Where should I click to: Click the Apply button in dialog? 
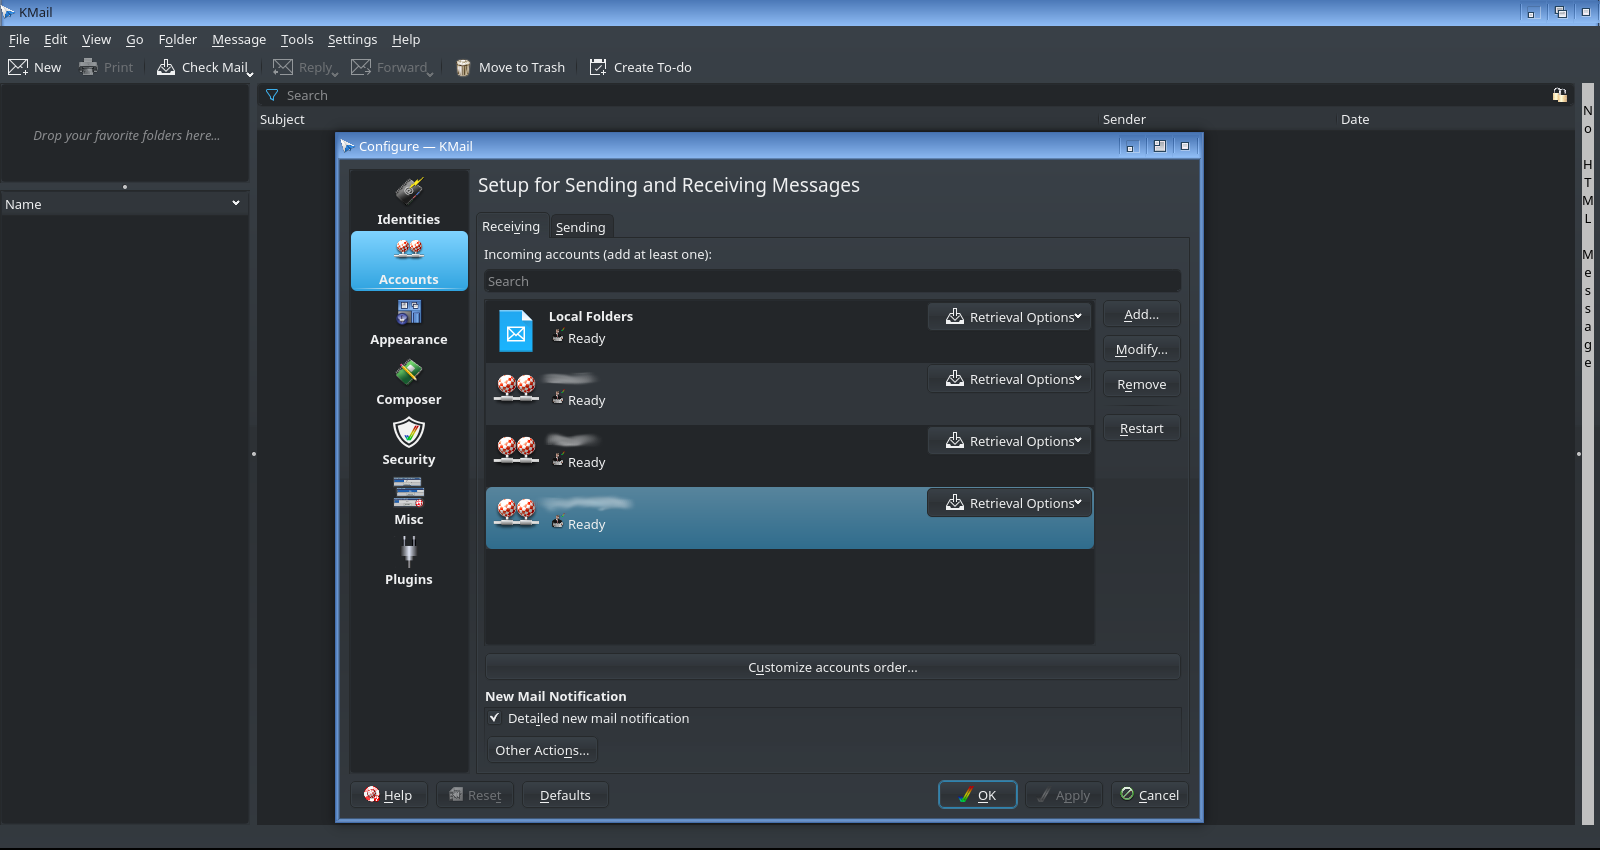point(1064,795)
